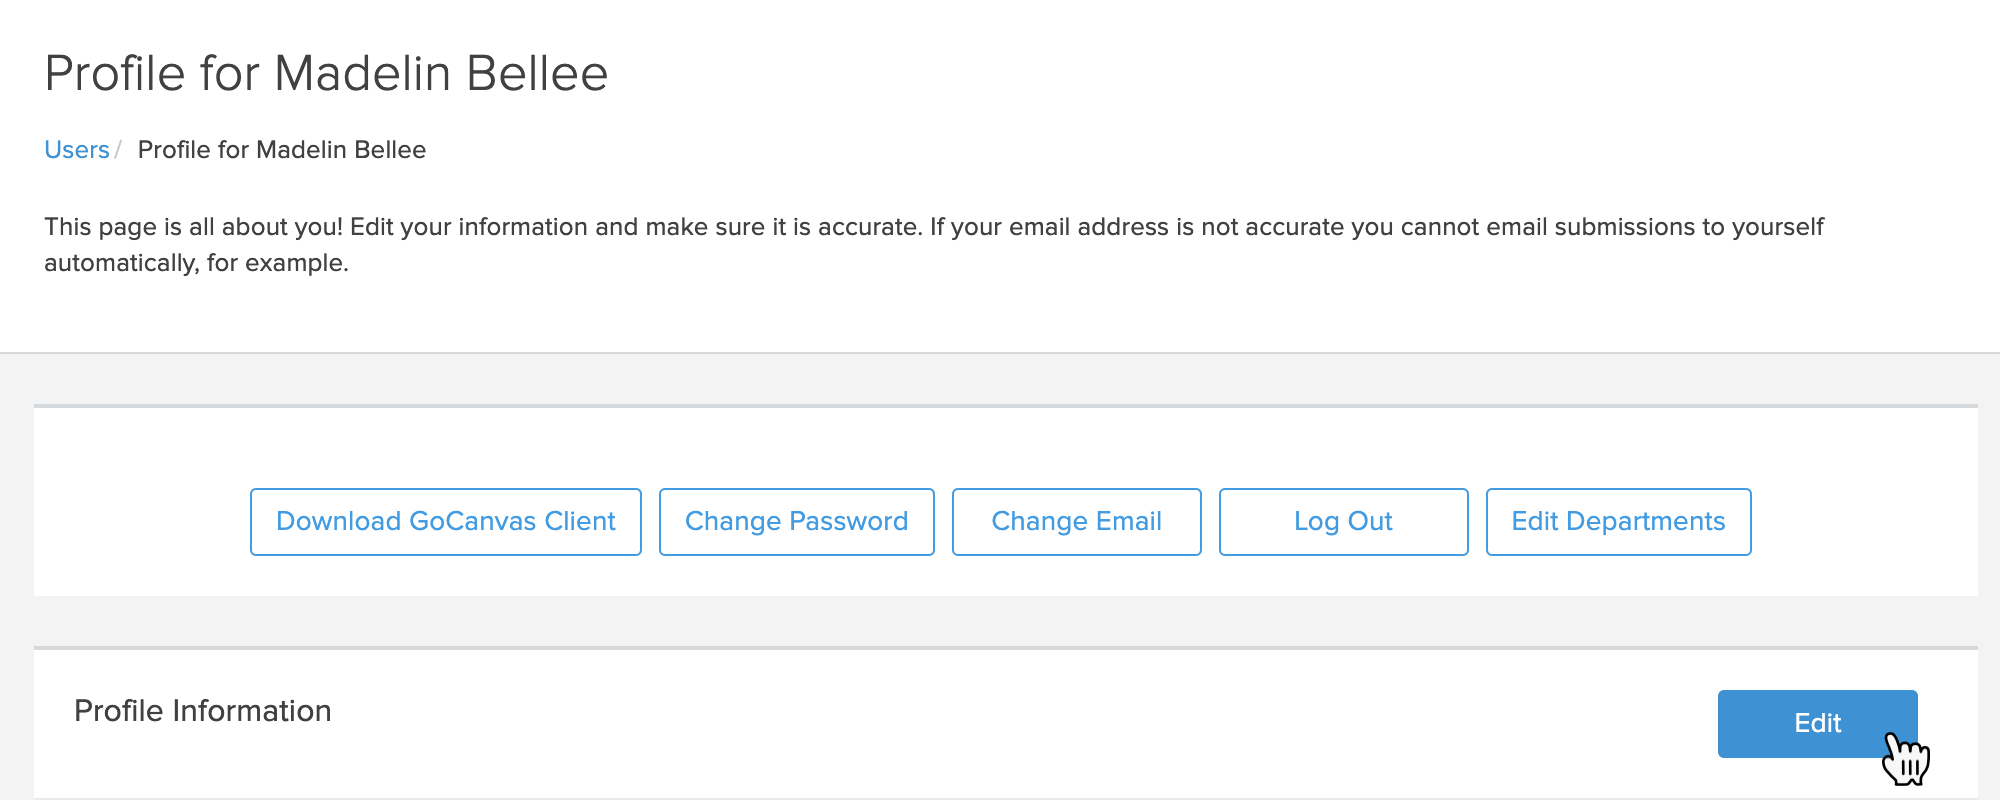Click Change Password to update credentials
Image resolution: width=2000 pixels, height=800 pixels.
click(x=796, y=521)
